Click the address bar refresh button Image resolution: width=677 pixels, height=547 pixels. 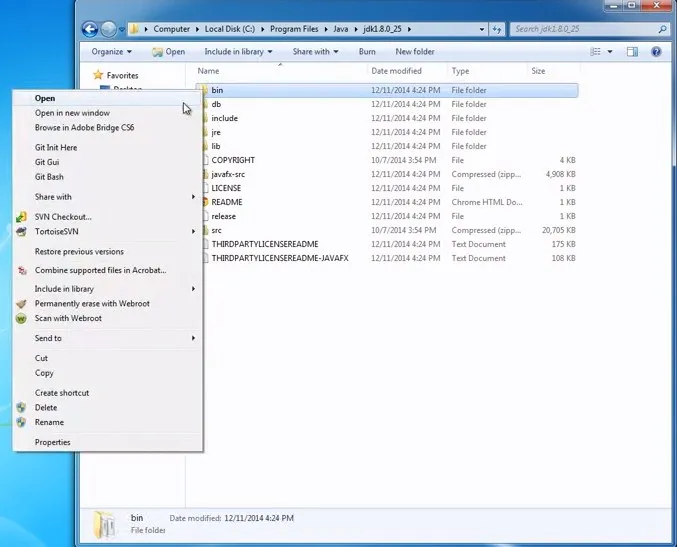point(497,29)
